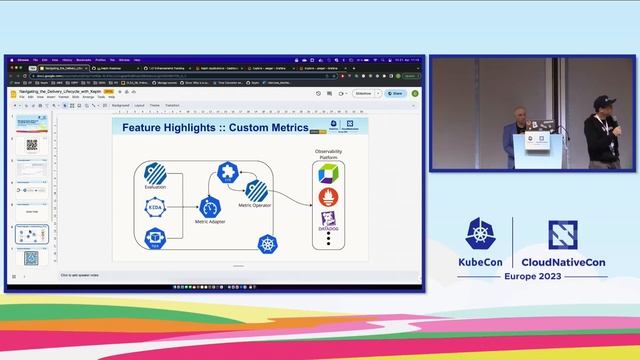Open Chrome menu in macOS bar
Image resolution: width=640 pixels, height=360 pixels.
tap(23, 60)
